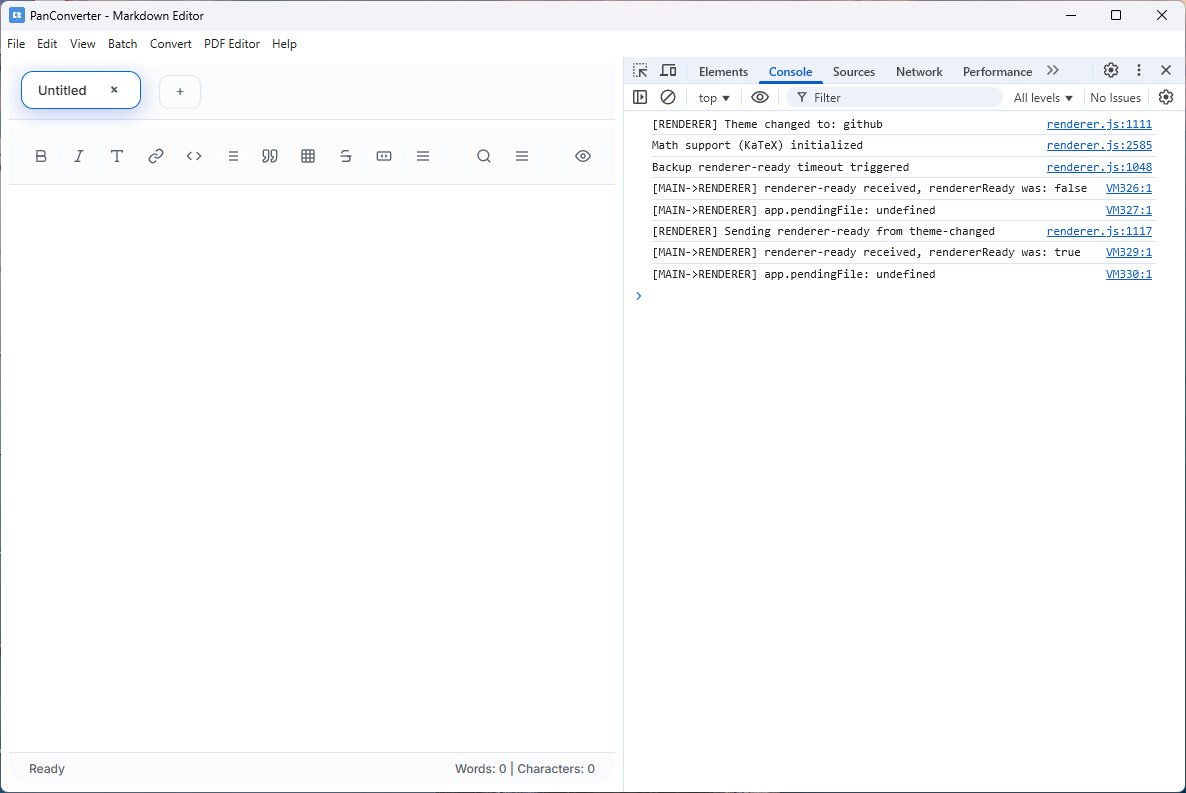Close the Untitled tab with its x
Viewport: 1186px width, 793px height.
[114, 89]
